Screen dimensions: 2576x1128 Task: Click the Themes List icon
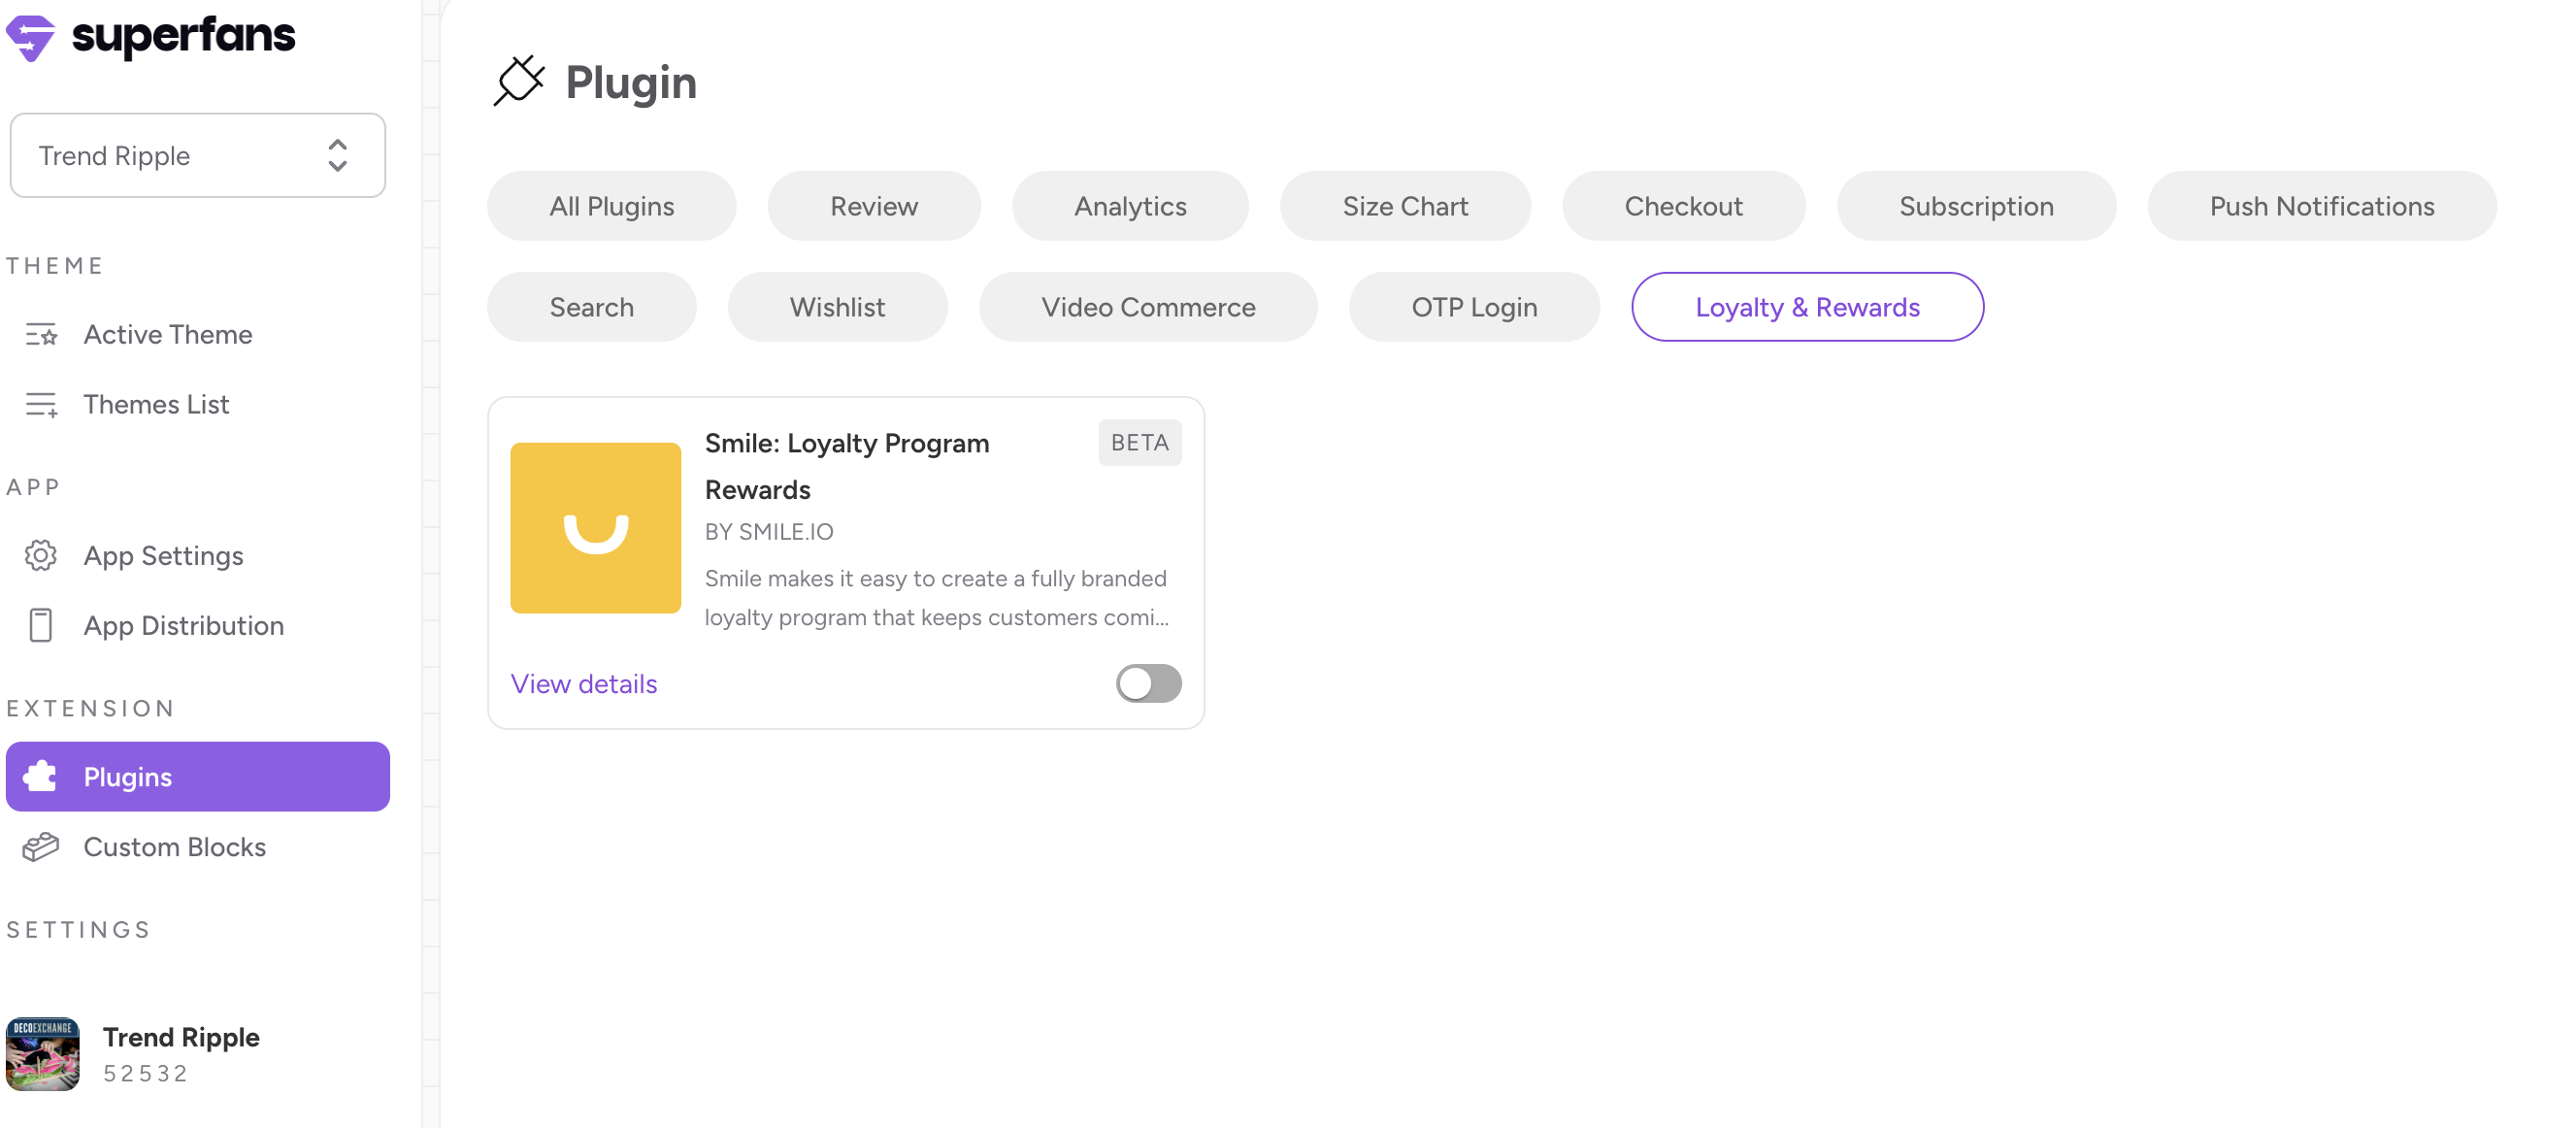coord(41,404)
